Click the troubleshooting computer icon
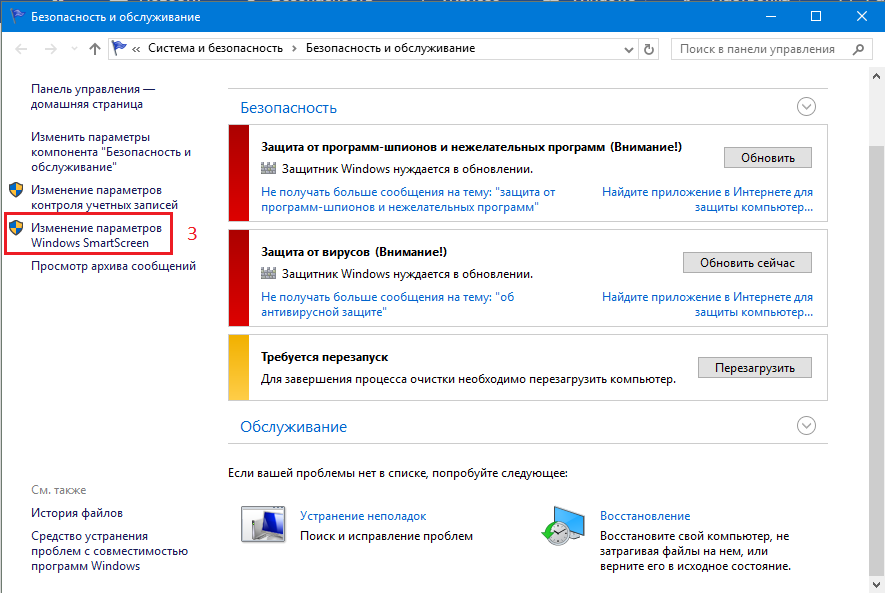This screenshot has width=885, height=593. click(263, 524)
